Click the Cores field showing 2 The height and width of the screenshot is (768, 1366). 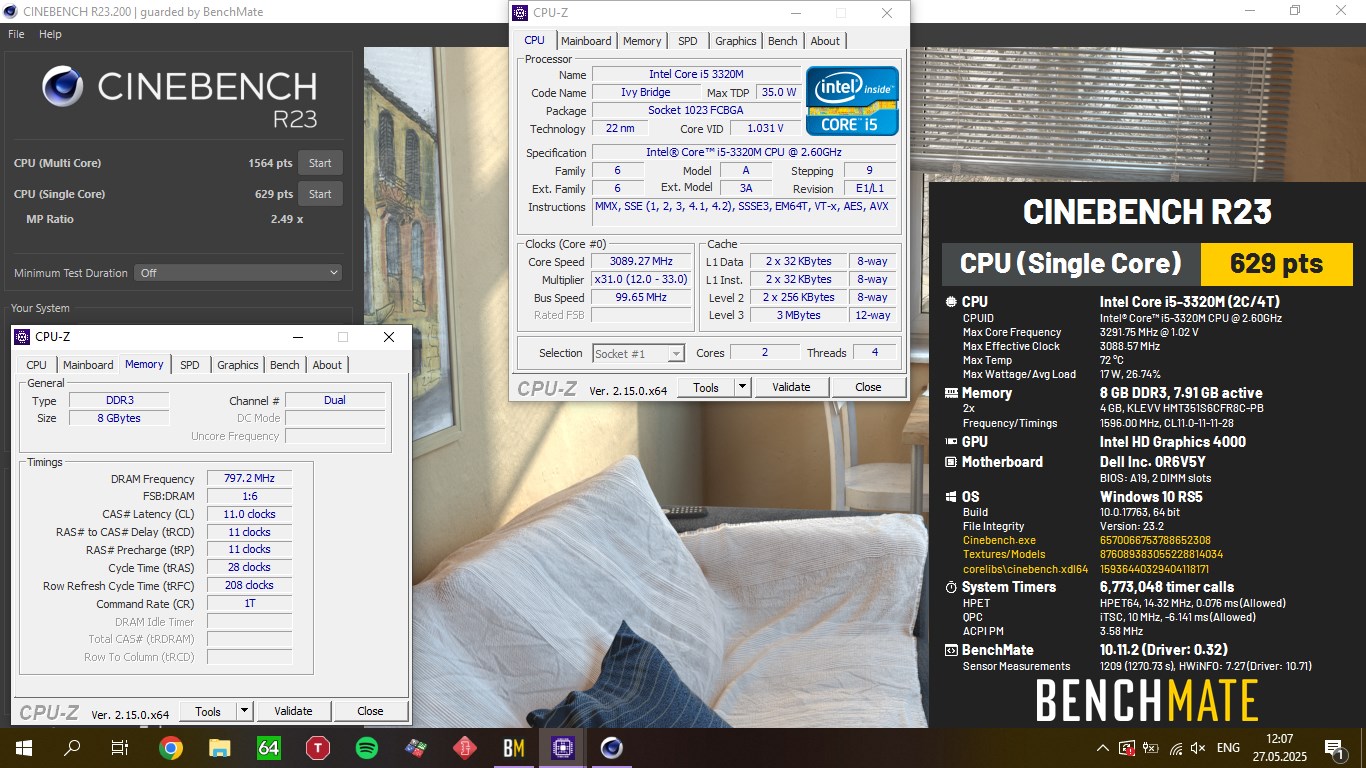(x=765, y=353)
